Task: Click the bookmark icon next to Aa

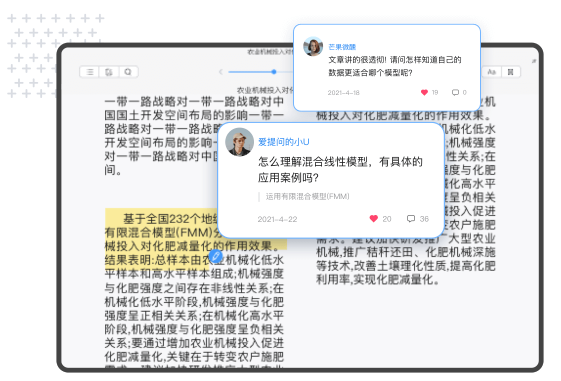Action: pos(511,72)
